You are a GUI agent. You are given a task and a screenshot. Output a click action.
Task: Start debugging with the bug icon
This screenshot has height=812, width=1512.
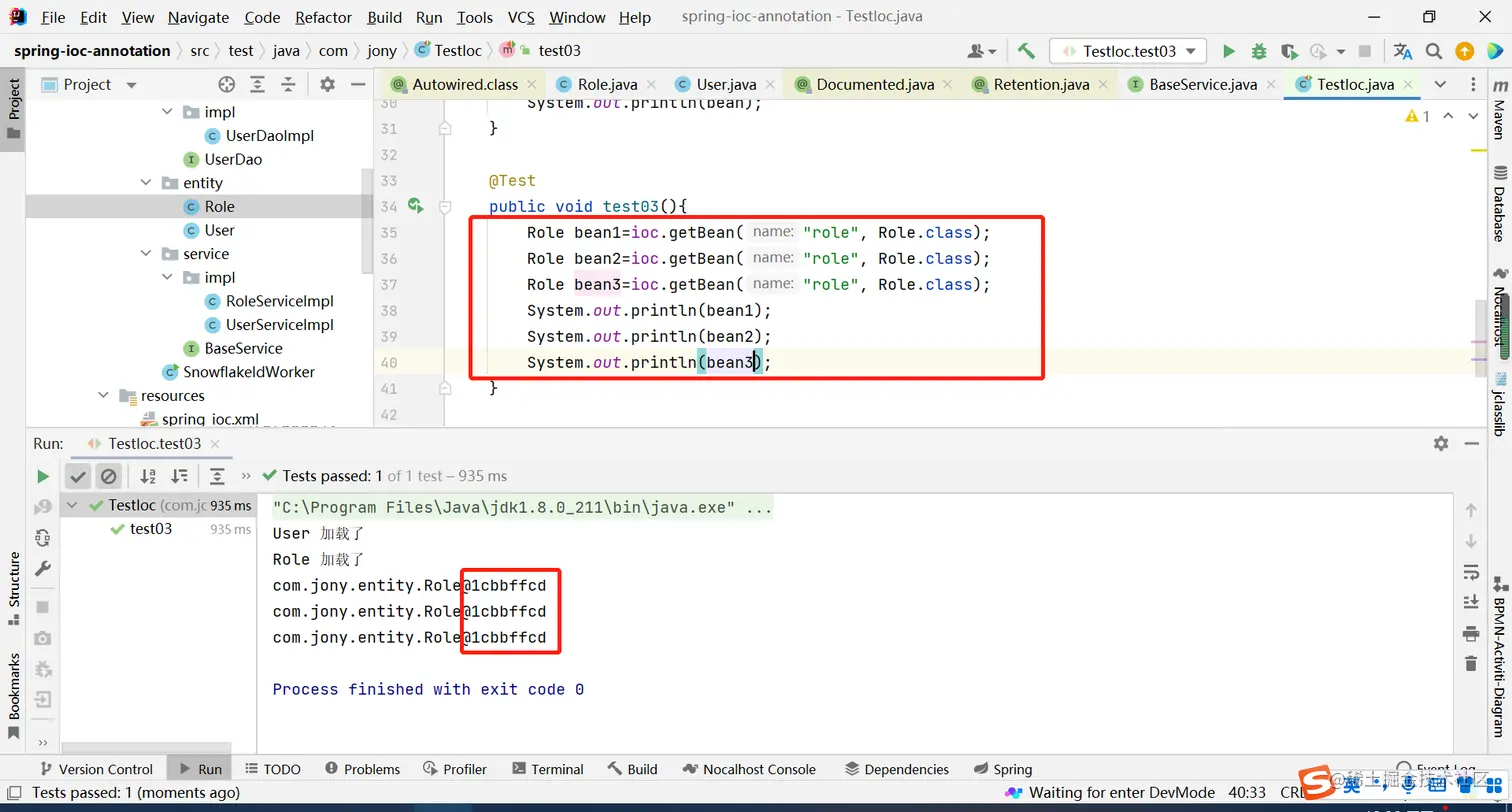pyautogui.click(x=1259, y=51)
